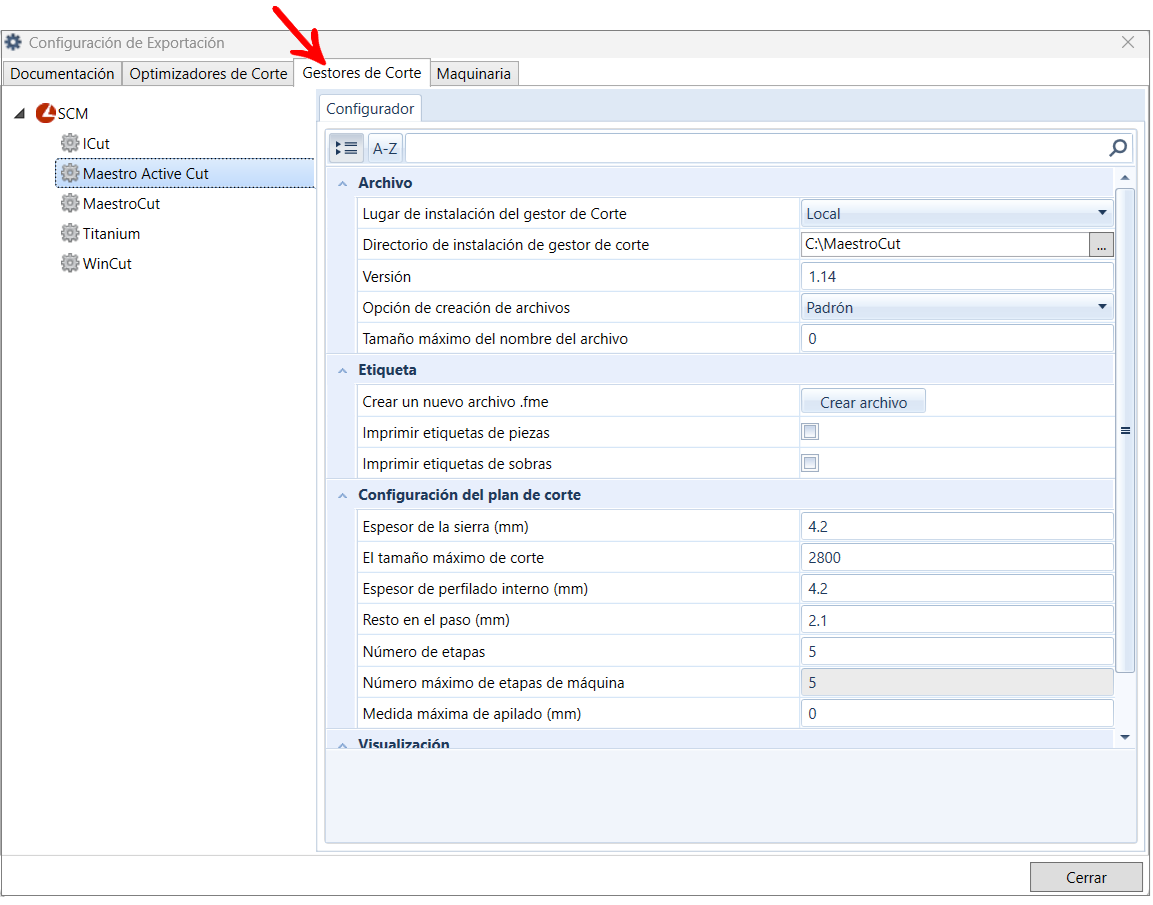
Task: Select the Gestores de Corte tab
Action: [362, 73]
